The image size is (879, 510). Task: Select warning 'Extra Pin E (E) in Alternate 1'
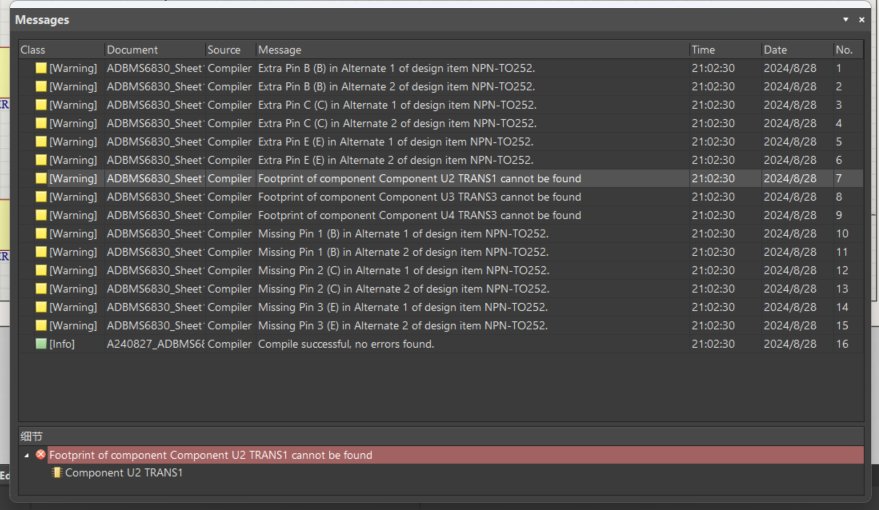441,142
